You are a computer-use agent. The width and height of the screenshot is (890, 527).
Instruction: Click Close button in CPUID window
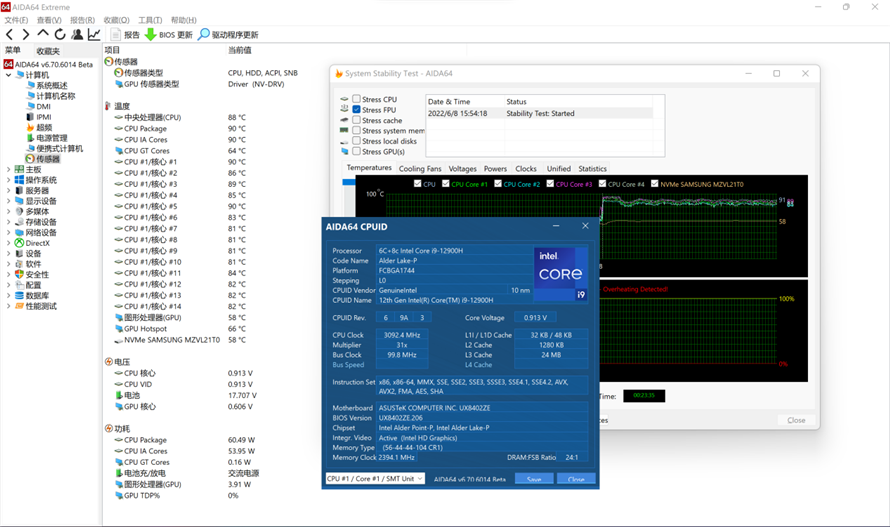[x=576, y=479]
